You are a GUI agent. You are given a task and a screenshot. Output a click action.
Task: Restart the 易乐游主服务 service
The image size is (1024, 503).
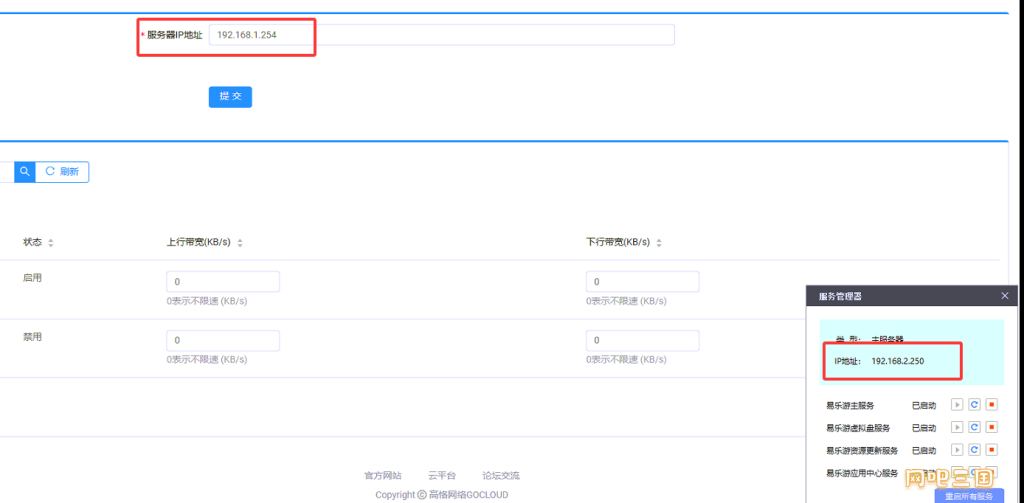point(974,406)
